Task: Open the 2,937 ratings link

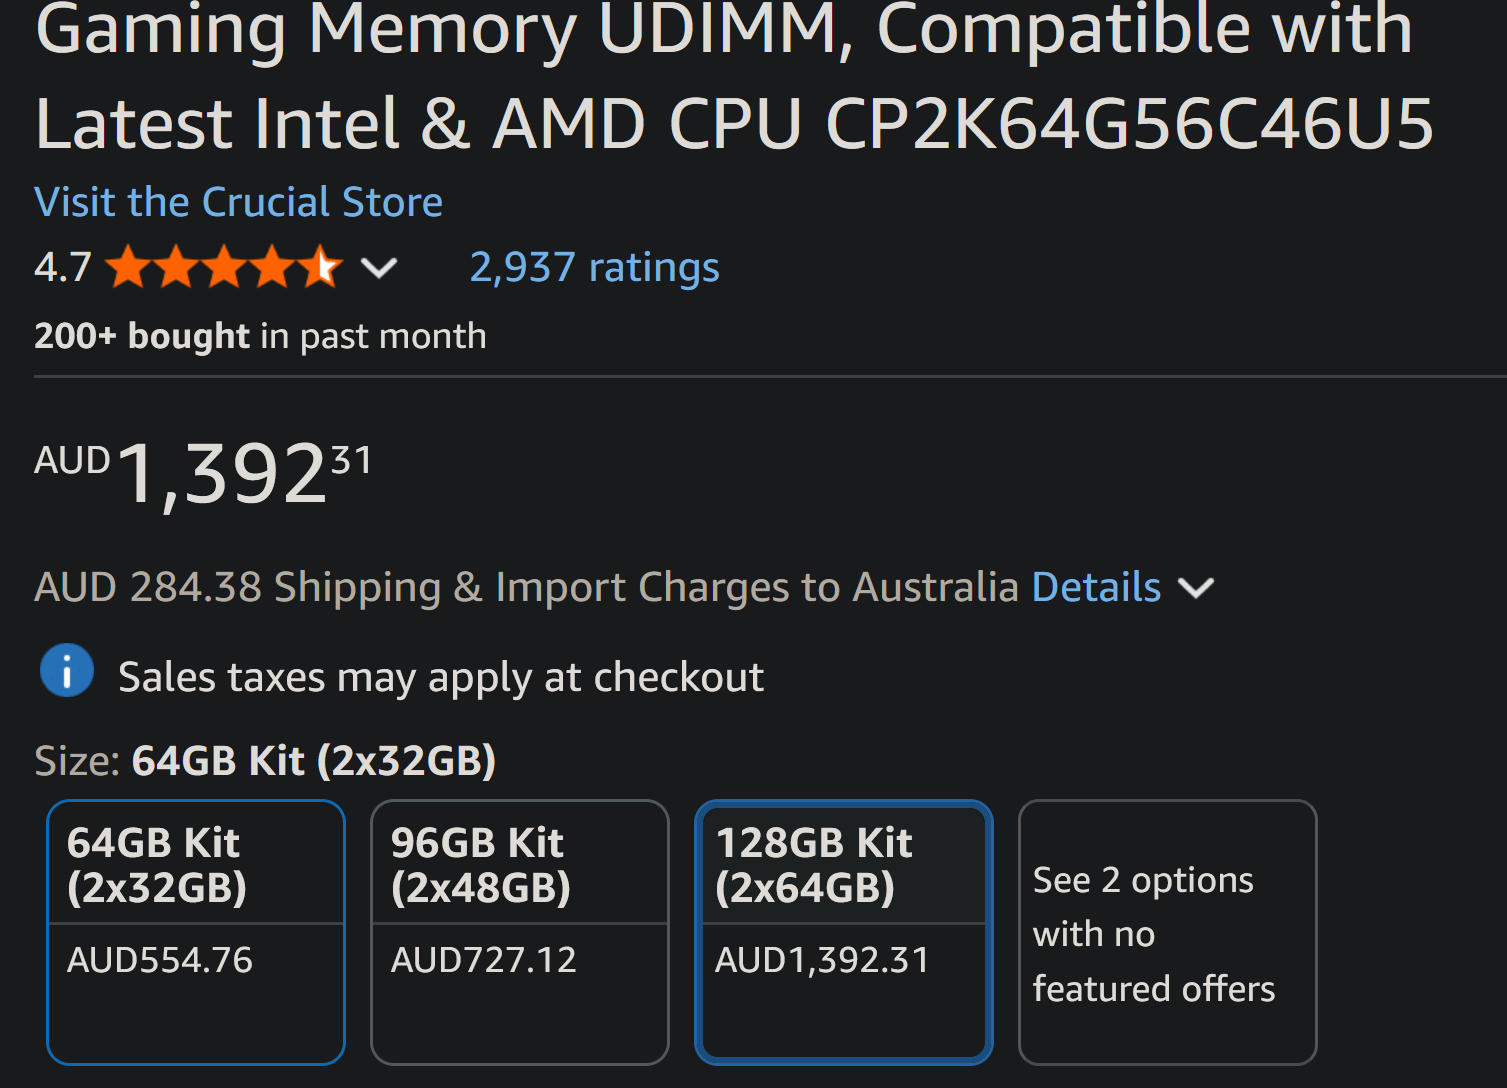Action: 594,268
